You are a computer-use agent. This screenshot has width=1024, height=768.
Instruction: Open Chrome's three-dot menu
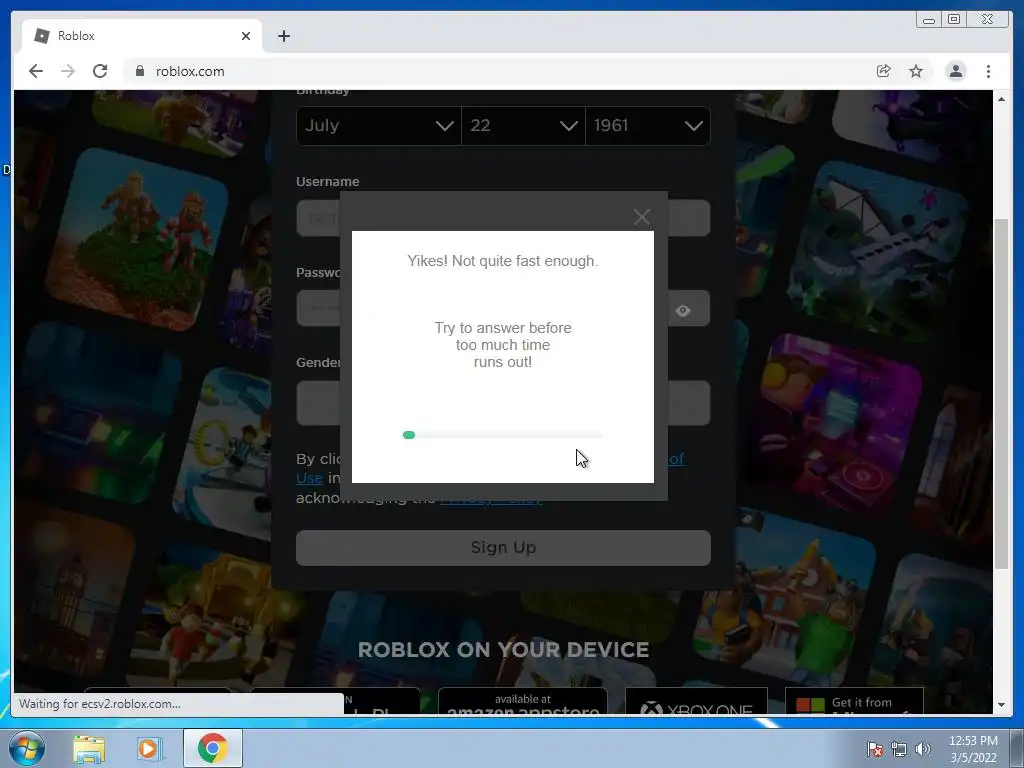pos(988,71)
